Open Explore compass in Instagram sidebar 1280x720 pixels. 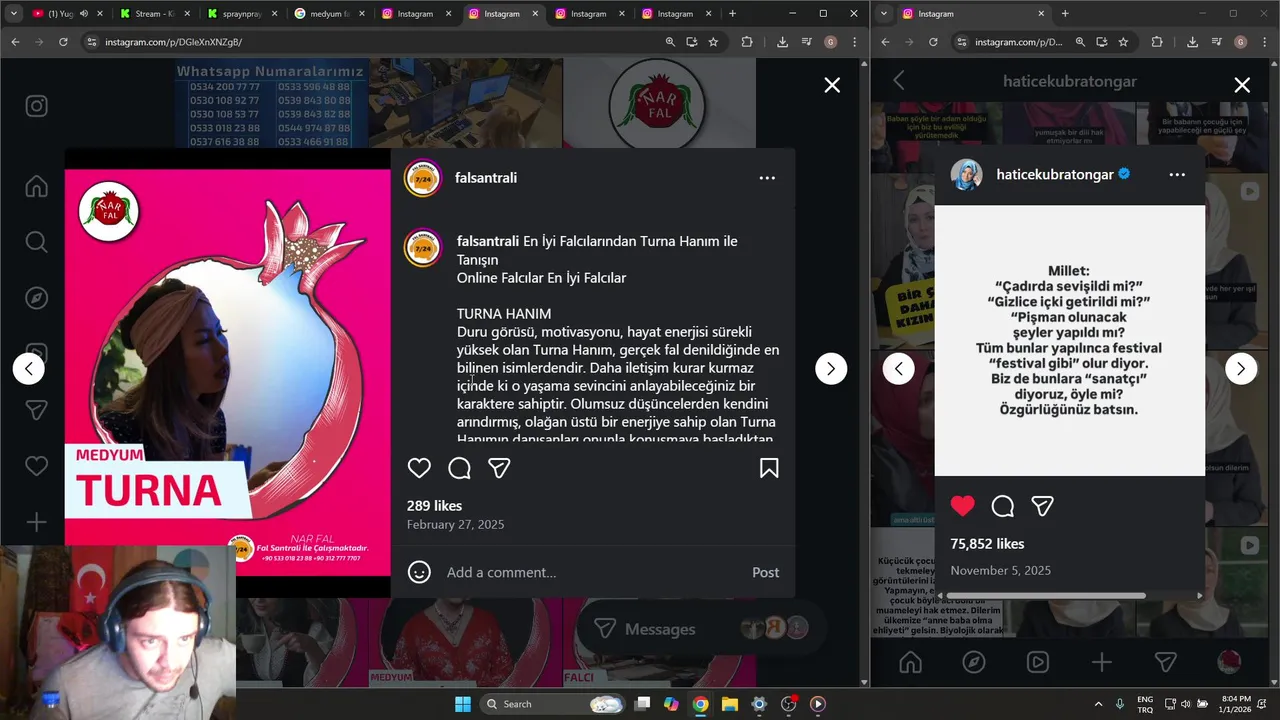point(37,298)
